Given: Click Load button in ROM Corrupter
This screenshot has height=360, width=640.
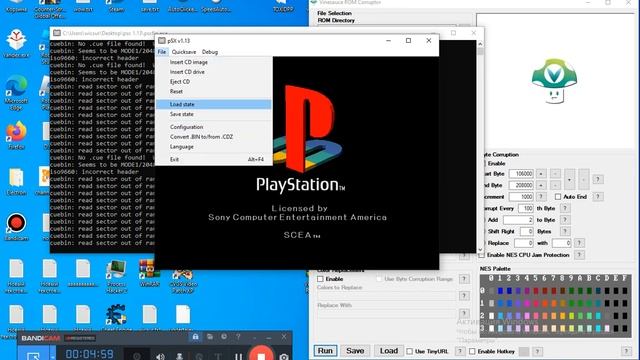Looking at the screenshot, I should [x=389, y=351].
